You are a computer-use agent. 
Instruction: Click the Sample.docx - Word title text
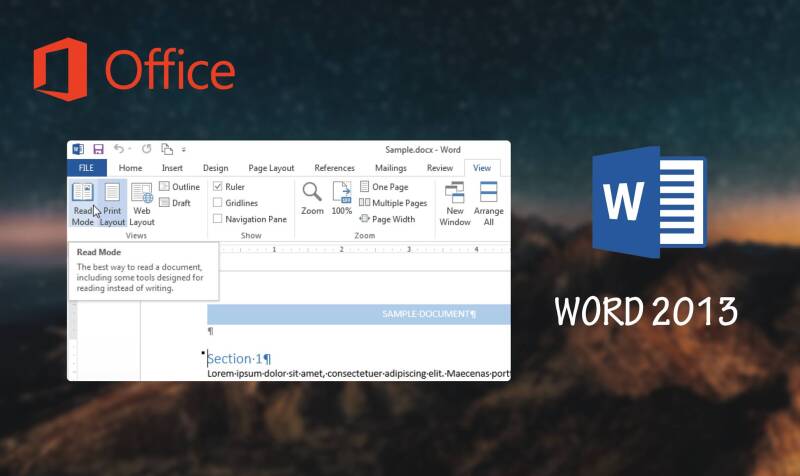point(422,149)
